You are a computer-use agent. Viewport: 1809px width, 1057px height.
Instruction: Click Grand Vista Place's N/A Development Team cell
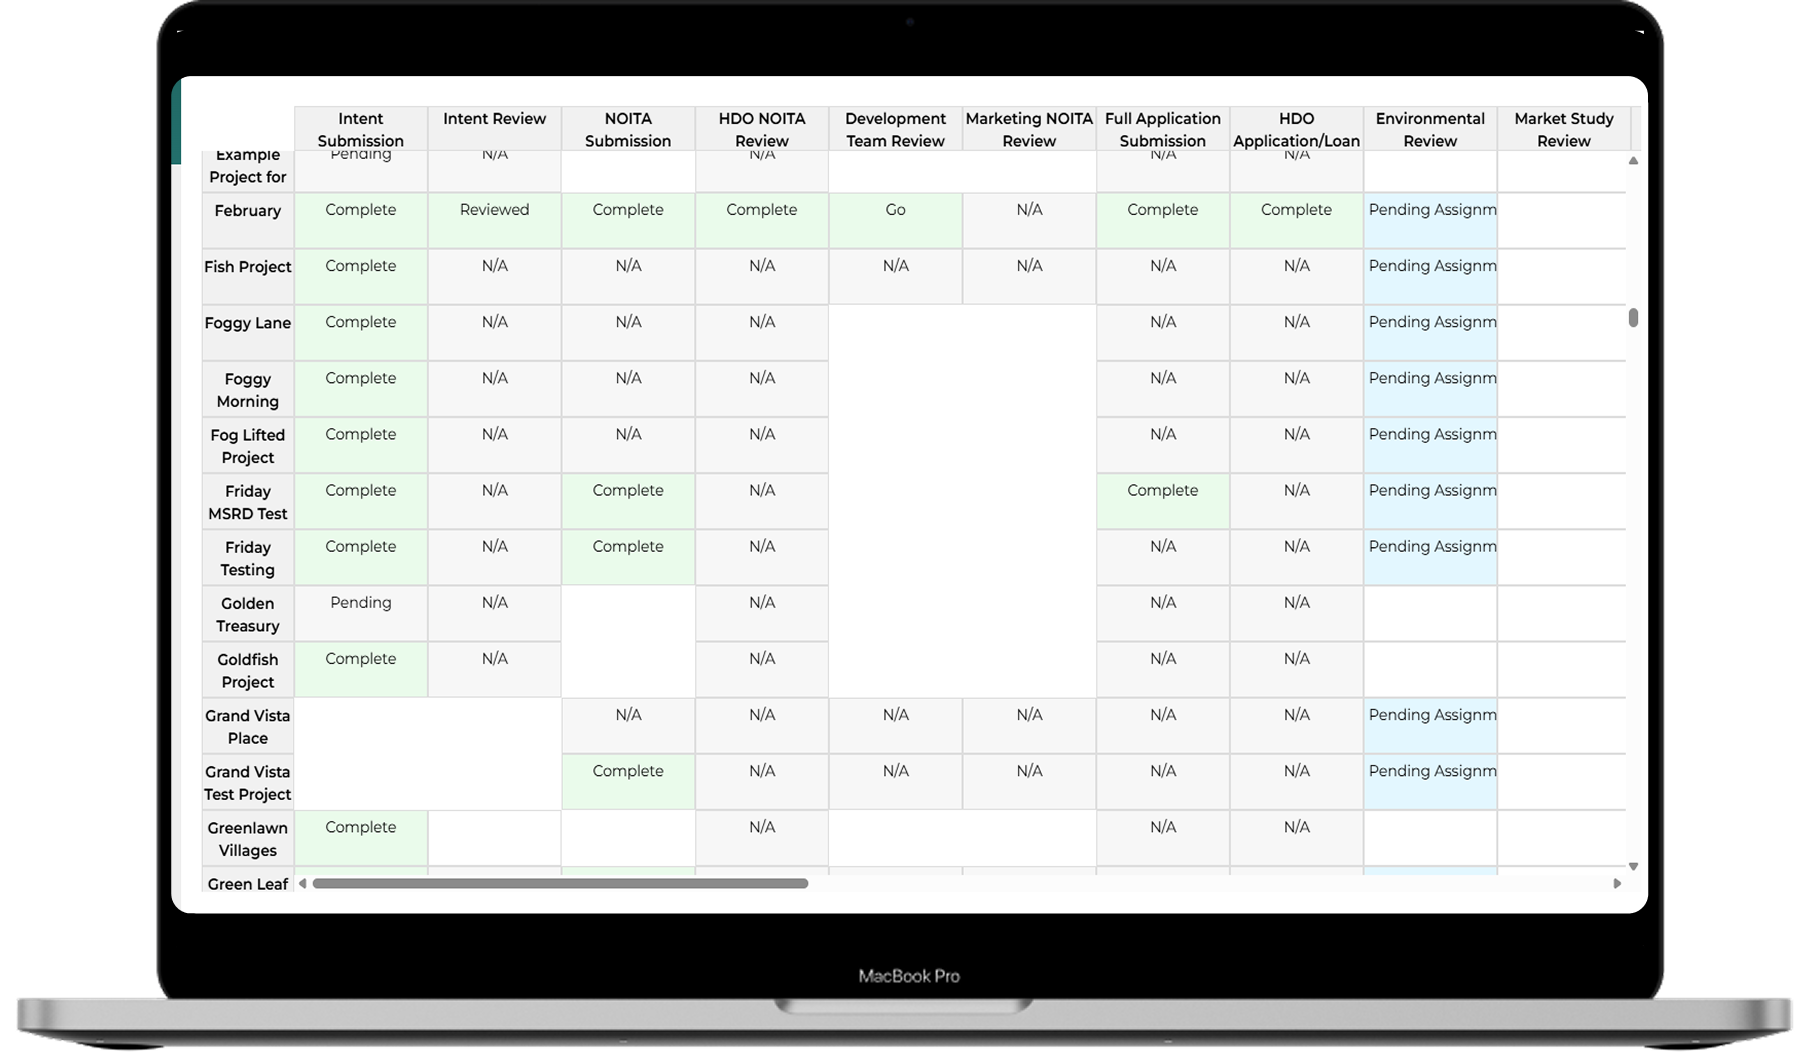pos(895,726)
